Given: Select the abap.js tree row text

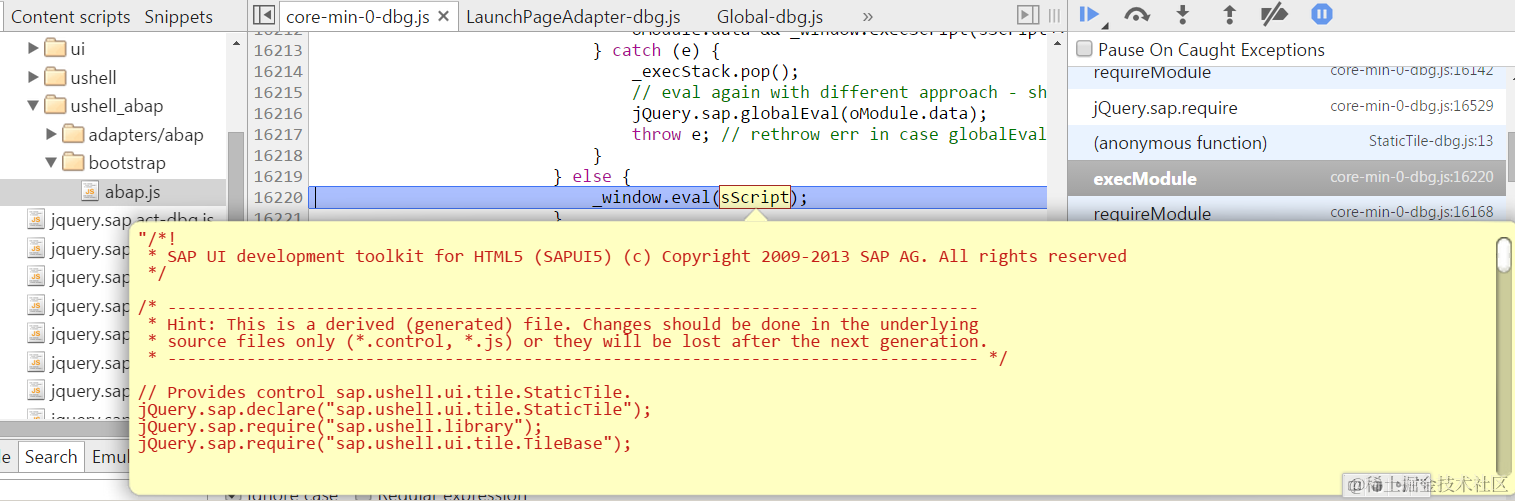Looking at the screenshot, I should pos(132,191).
